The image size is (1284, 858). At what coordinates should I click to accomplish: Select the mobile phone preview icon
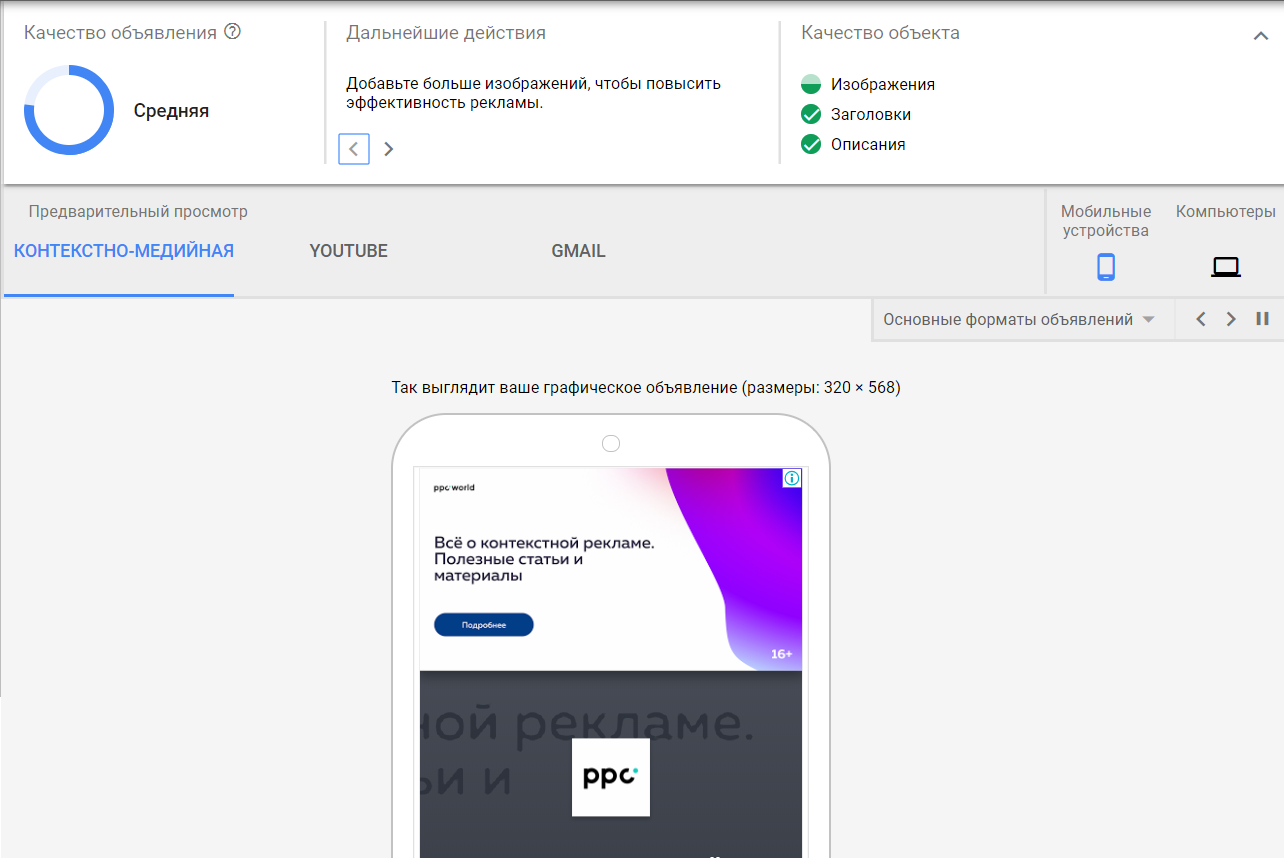click(x=1105, y=267)
